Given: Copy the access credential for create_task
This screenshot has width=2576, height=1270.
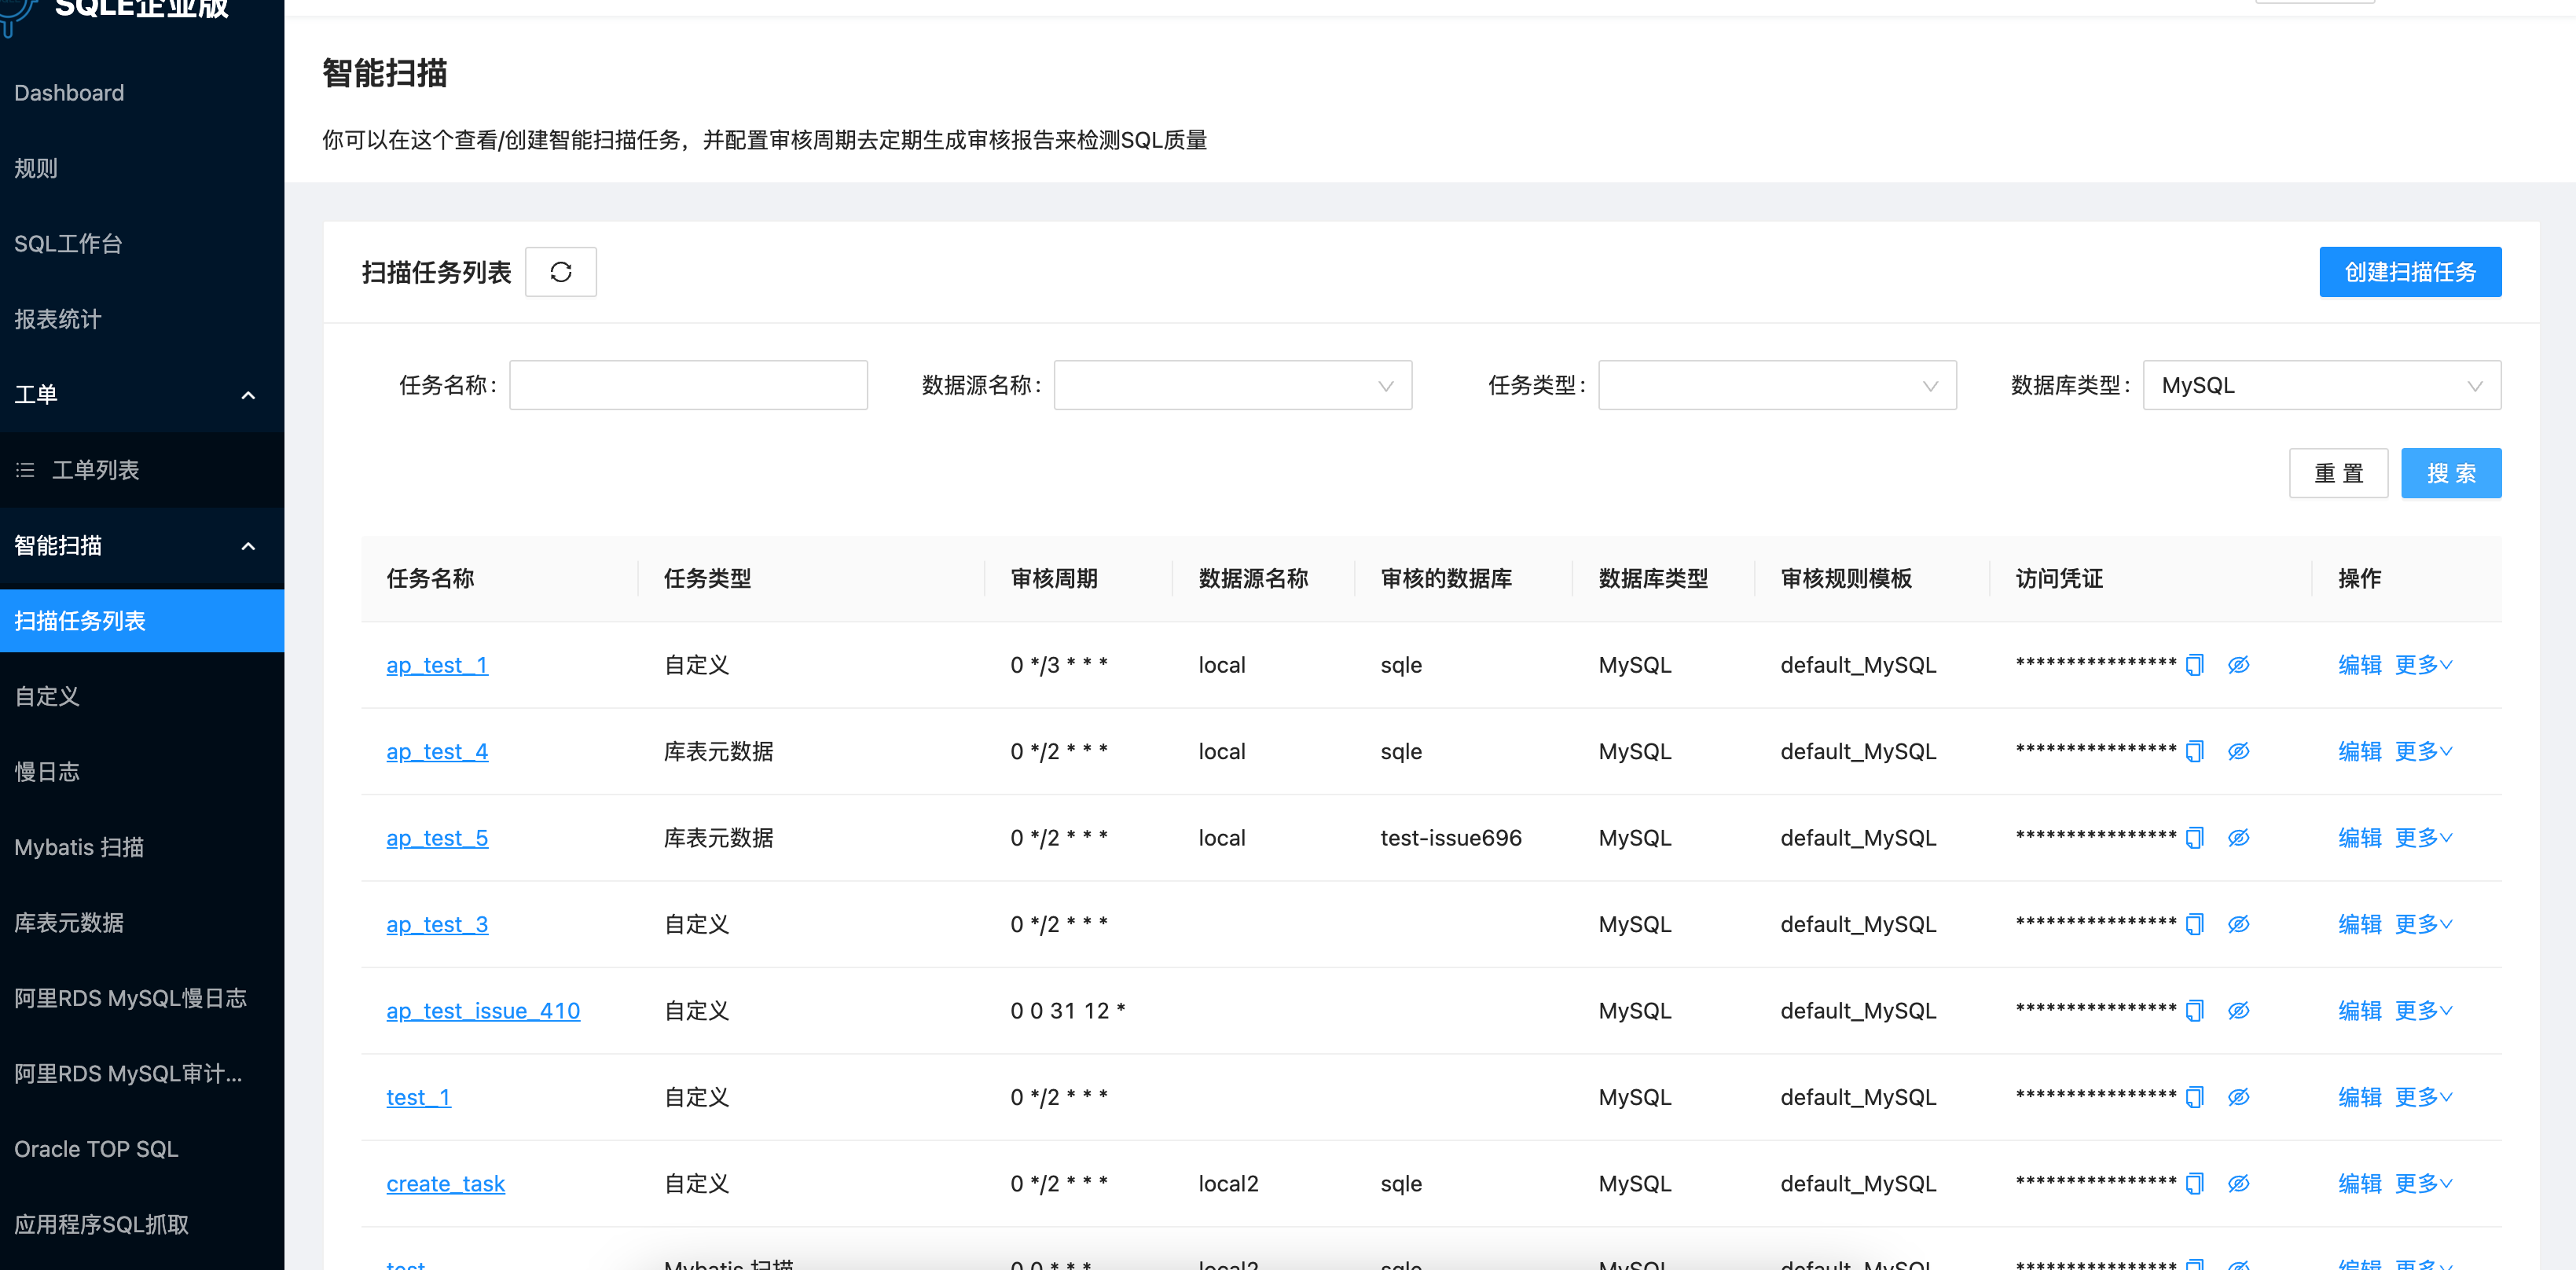Looking at the screenshot, I should tap(2195, 1183).
